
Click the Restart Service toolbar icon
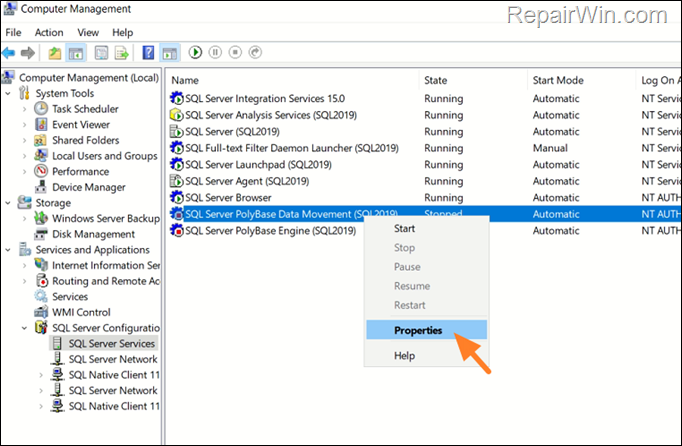point(255,53)
